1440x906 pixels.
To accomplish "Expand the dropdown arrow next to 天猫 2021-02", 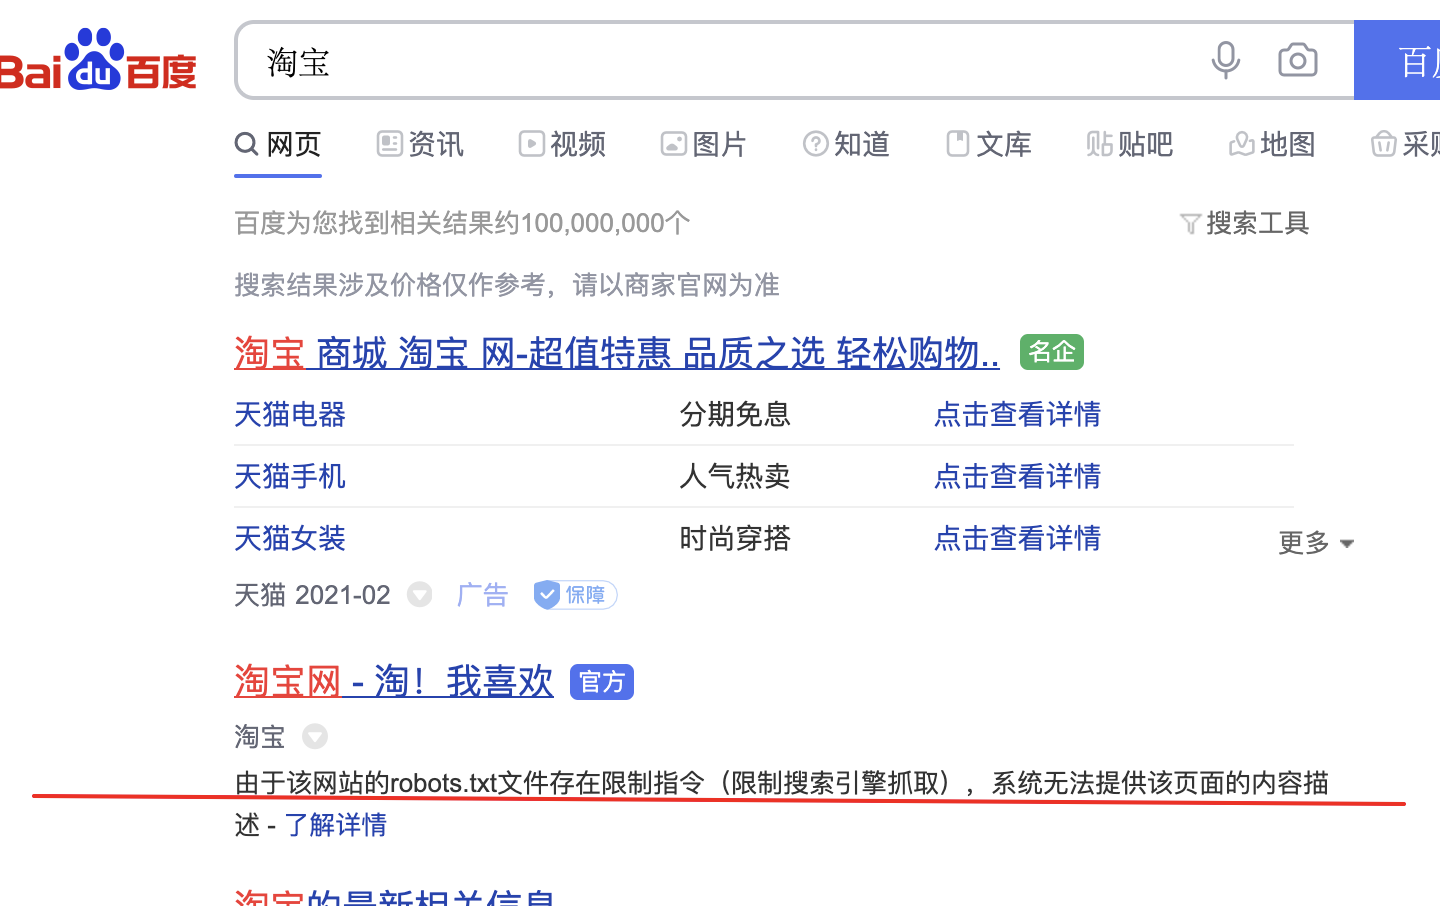I will coord(420,595).
